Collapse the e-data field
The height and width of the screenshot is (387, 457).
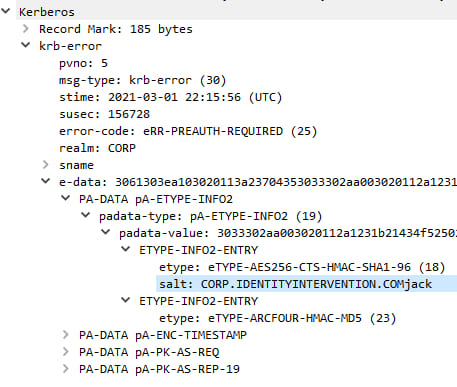tap(45, 181)
